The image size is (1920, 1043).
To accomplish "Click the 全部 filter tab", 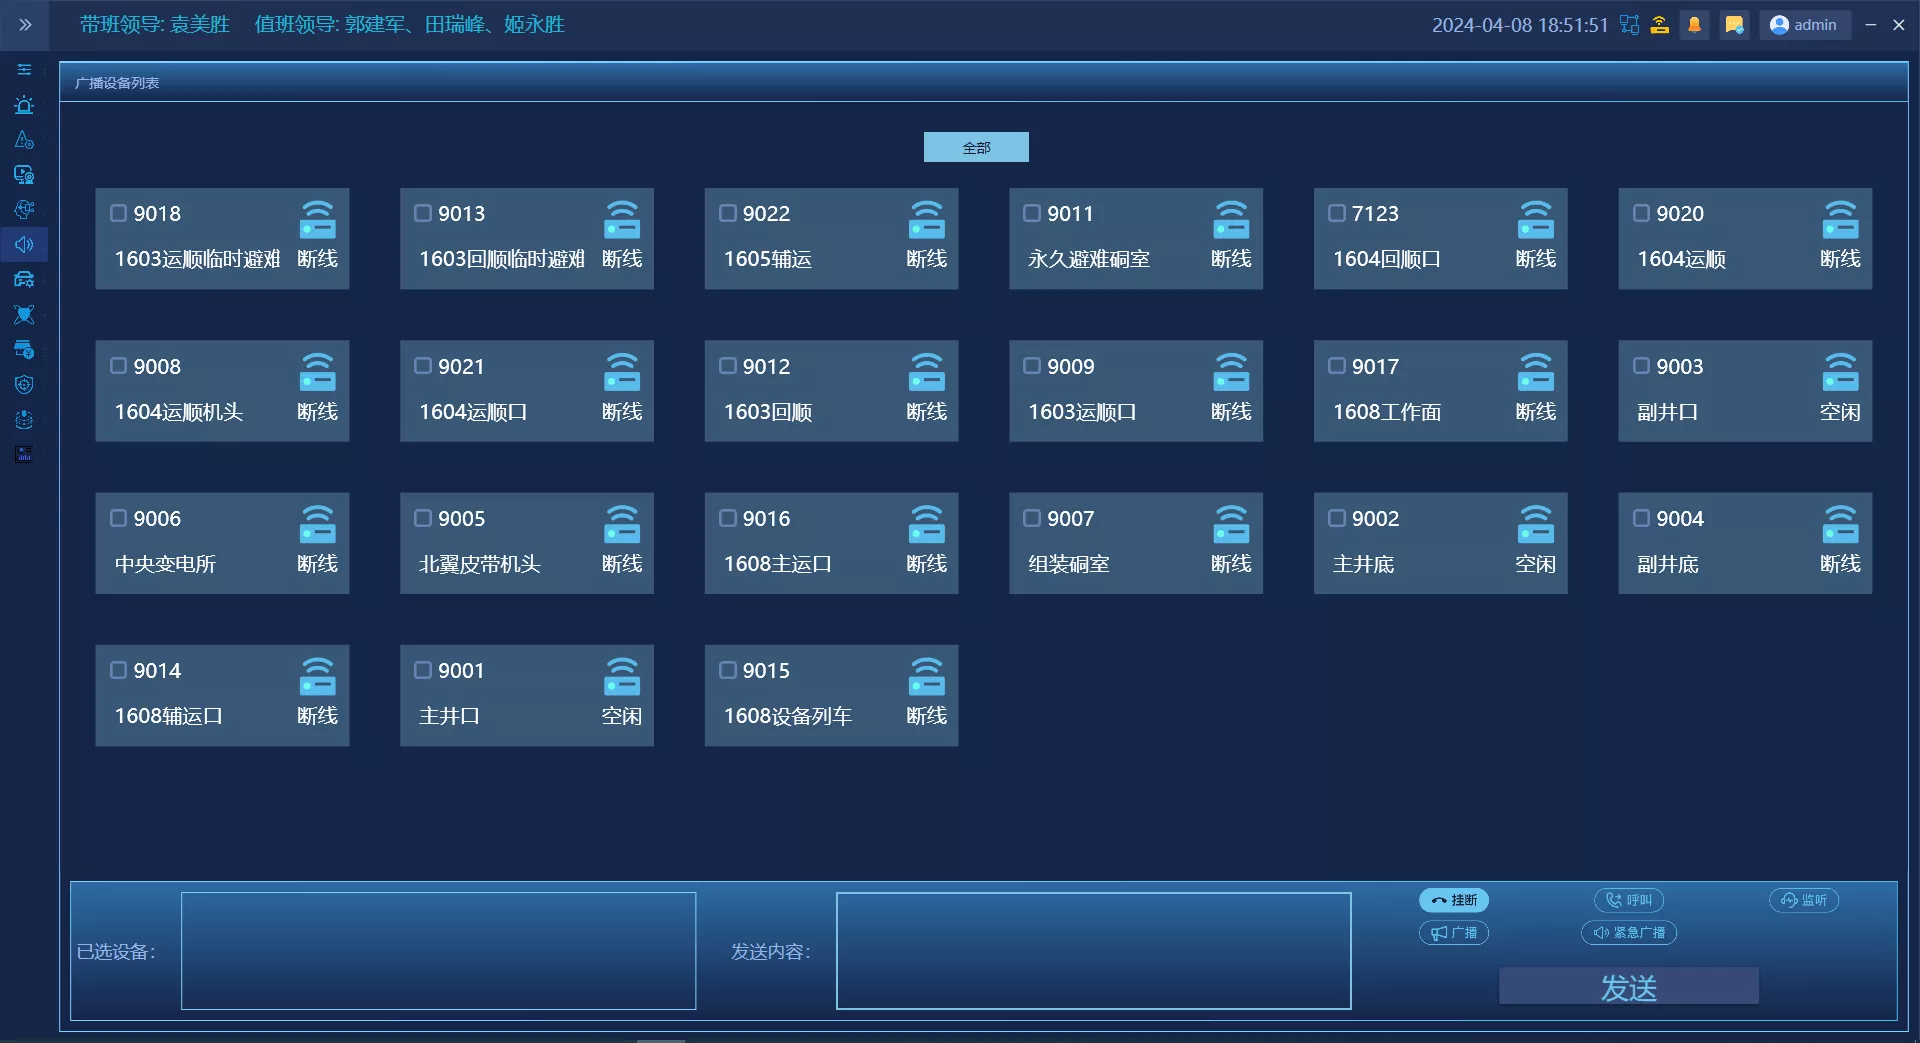I will [x=976, y=147].
